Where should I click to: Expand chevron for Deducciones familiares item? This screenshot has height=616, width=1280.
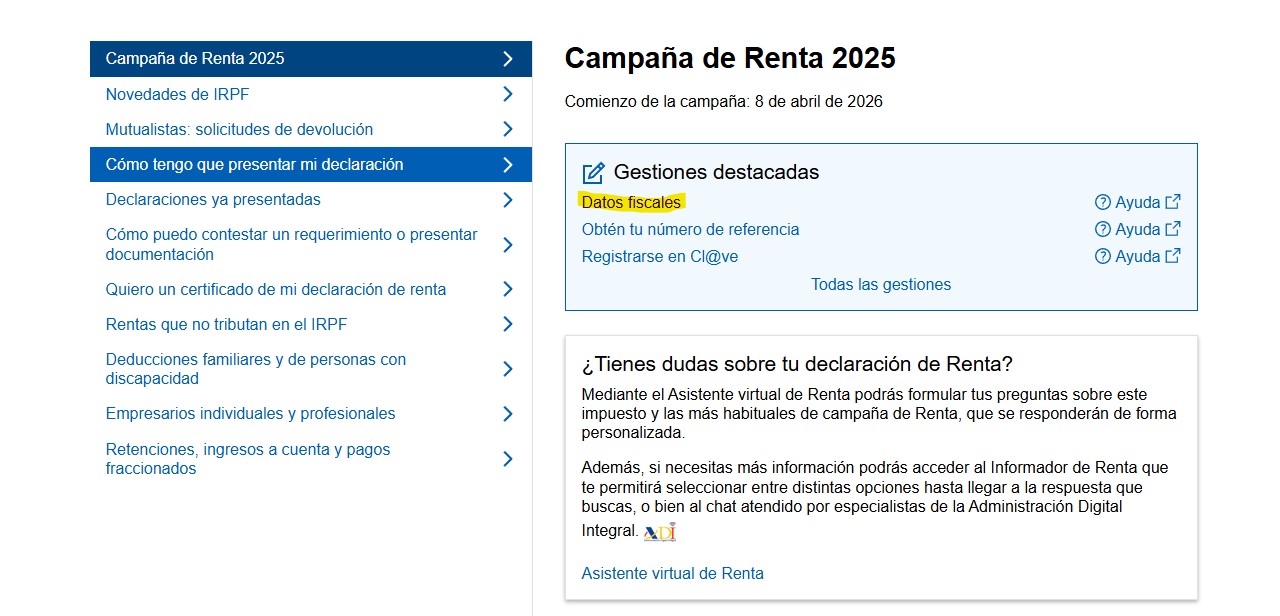tap(508, 369)
